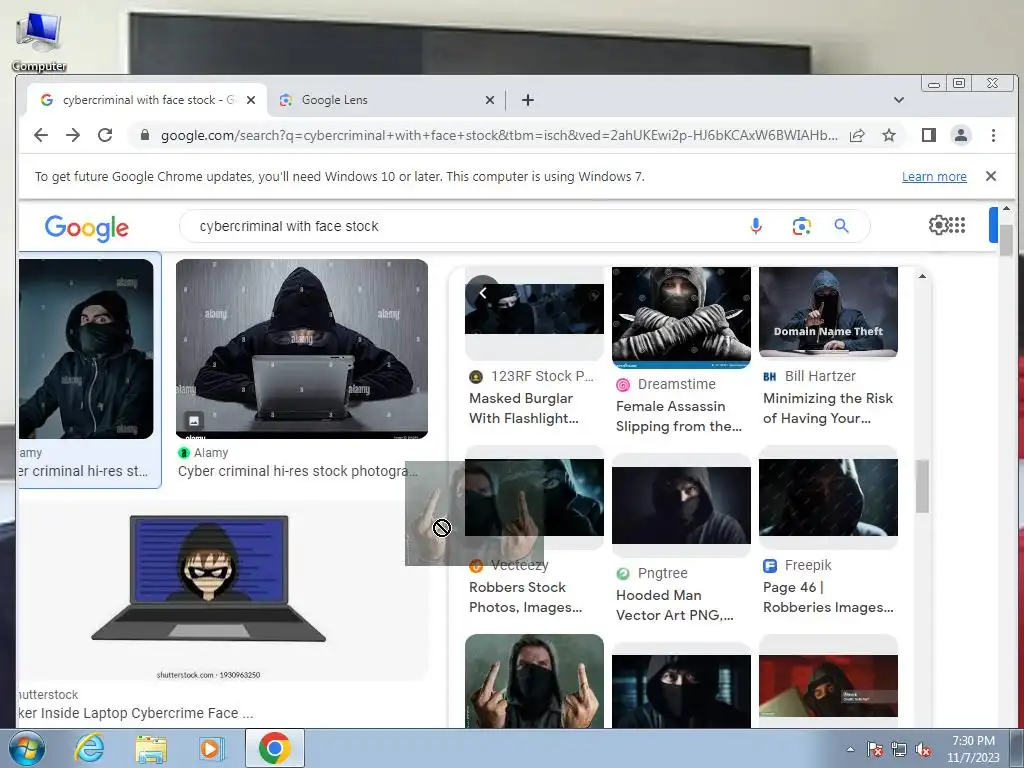Select the Domain Name Theft thumbnail
Image resolution: width=1024 pixels, height=768 pixels.
pyautogui.click(x=828, y=312)
